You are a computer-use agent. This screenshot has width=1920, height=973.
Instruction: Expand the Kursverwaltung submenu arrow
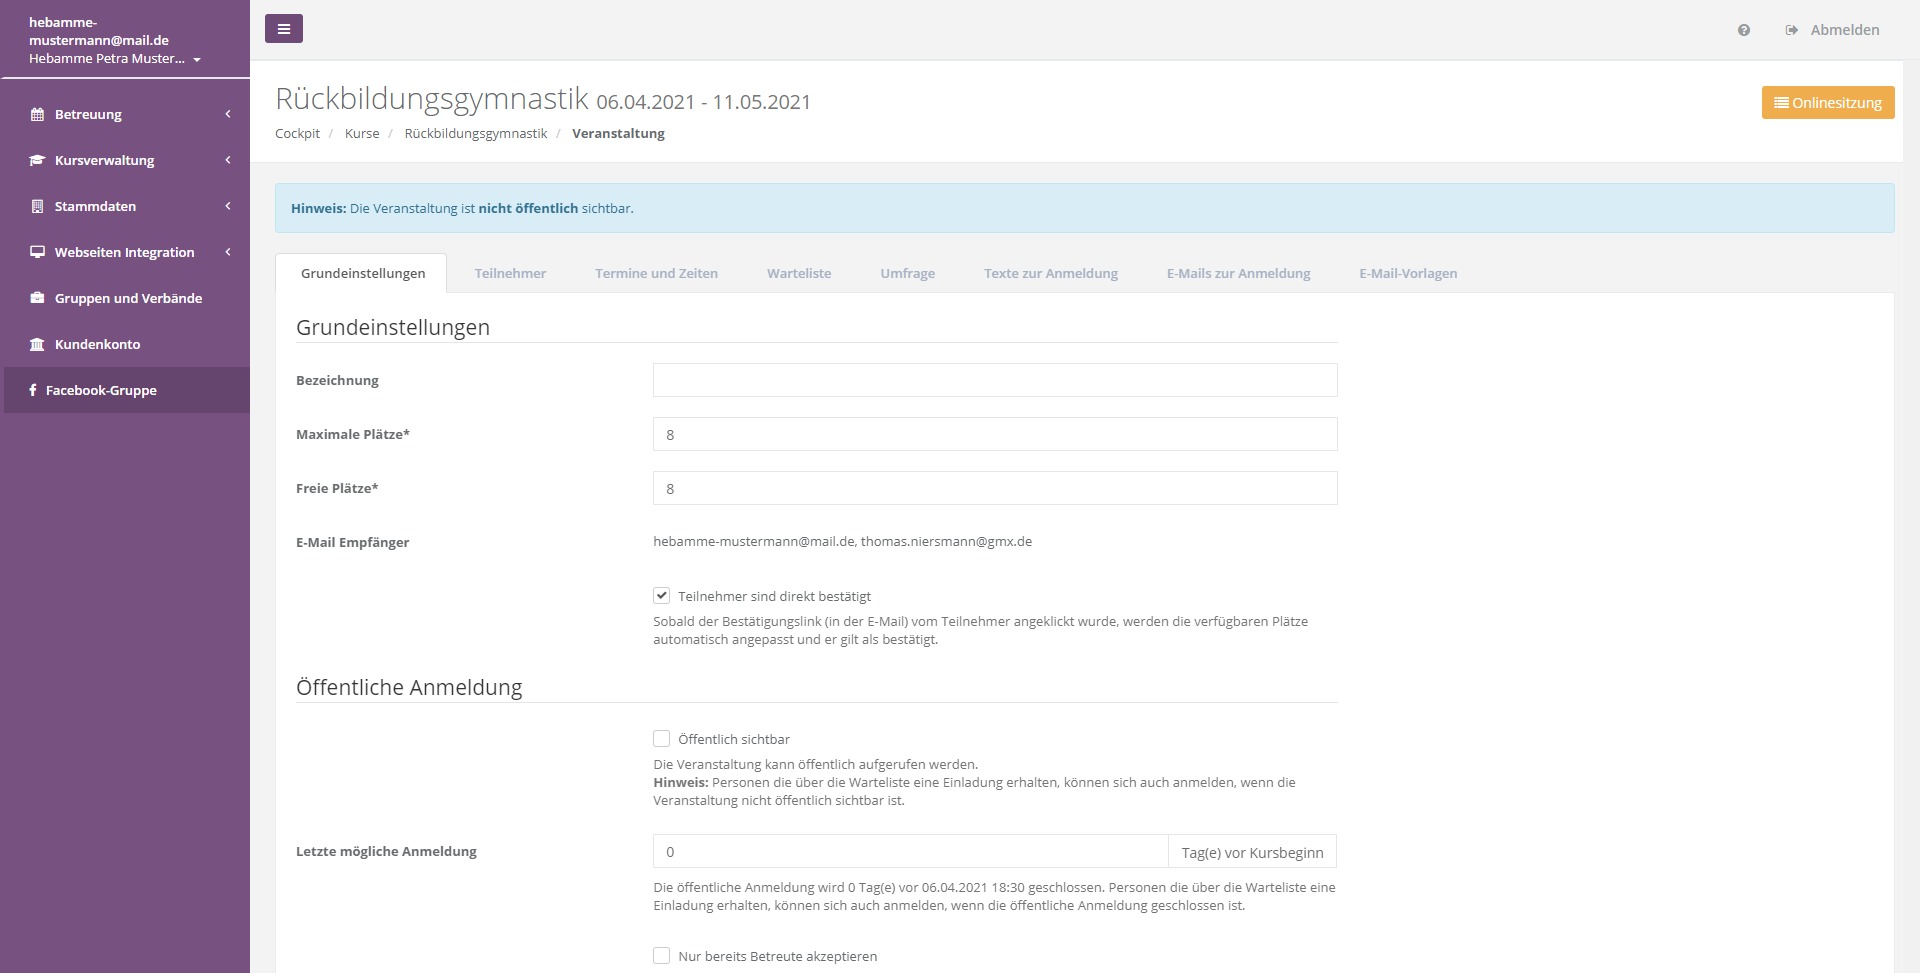(228, 160)
